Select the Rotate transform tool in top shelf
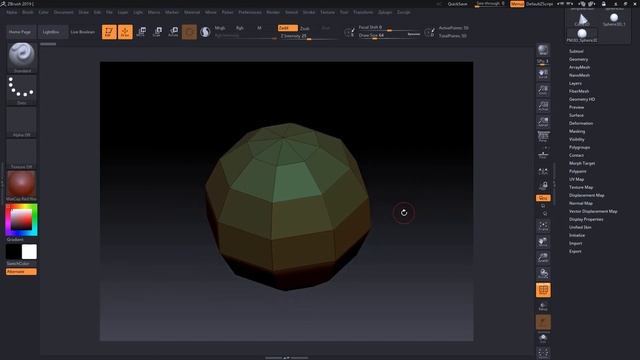The height and width of the screenshot is (360, 640). tap(173, 32)
